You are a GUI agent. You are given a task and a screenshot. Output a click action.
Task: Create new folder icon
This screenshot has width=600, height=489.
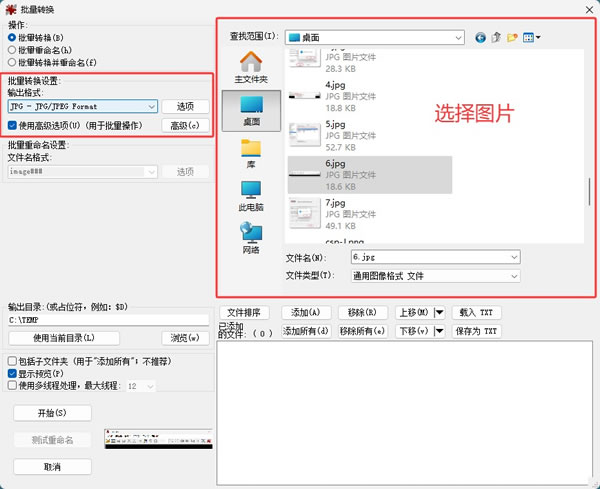(512, 37)
